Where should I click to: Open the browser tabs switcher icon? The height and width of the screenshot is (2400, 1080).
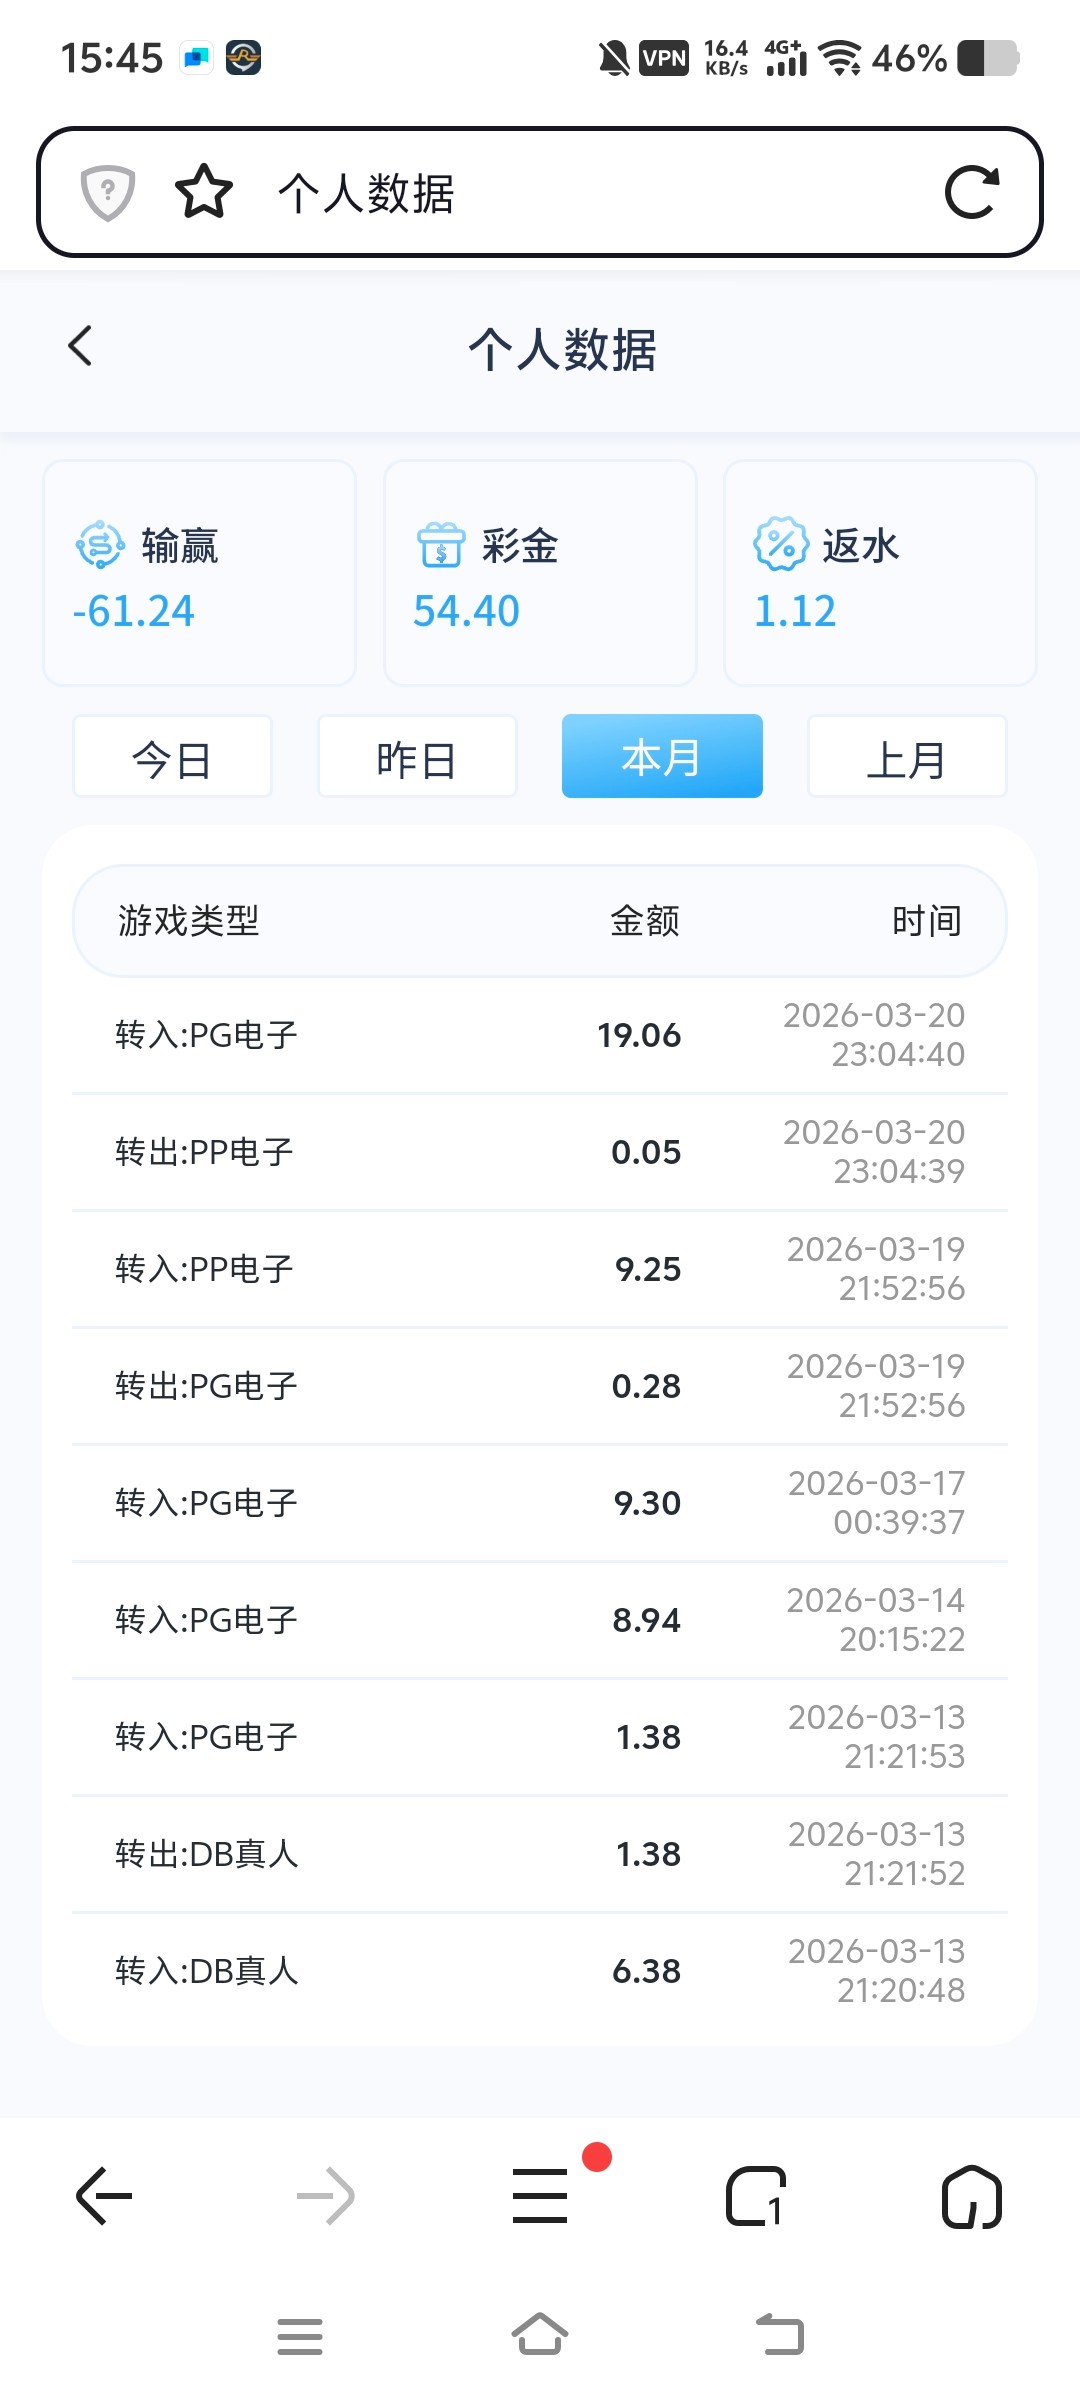pos(756,2195)
